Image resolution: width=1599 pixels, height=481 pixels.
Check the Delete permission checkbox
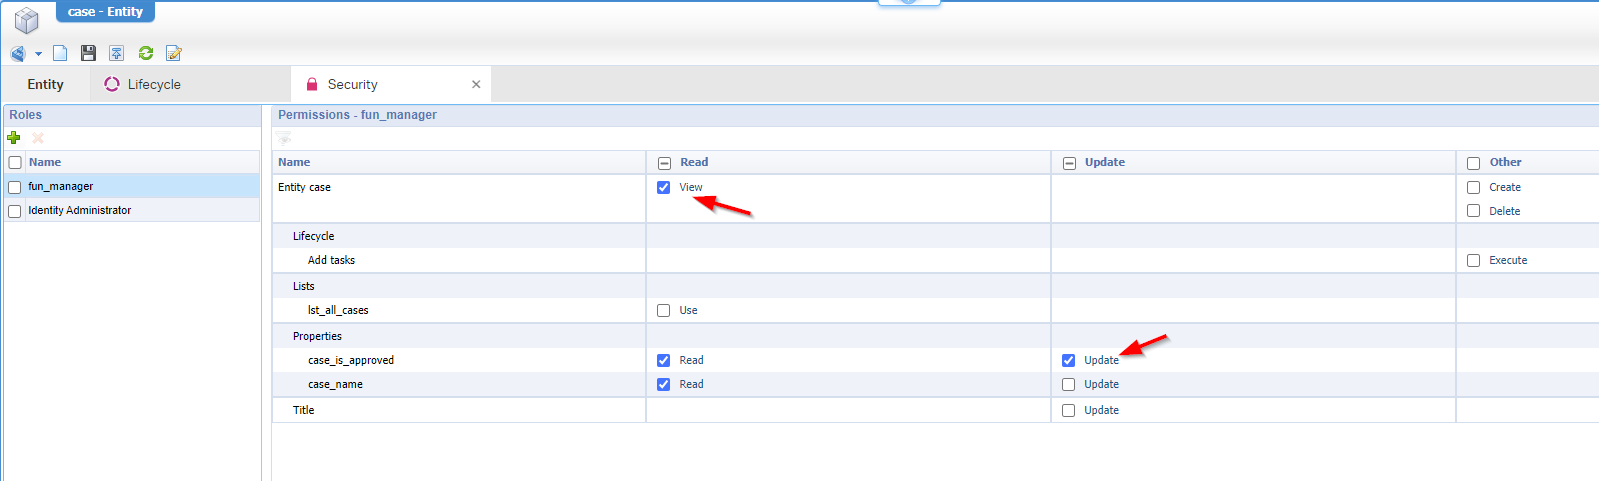[1473, 211]
